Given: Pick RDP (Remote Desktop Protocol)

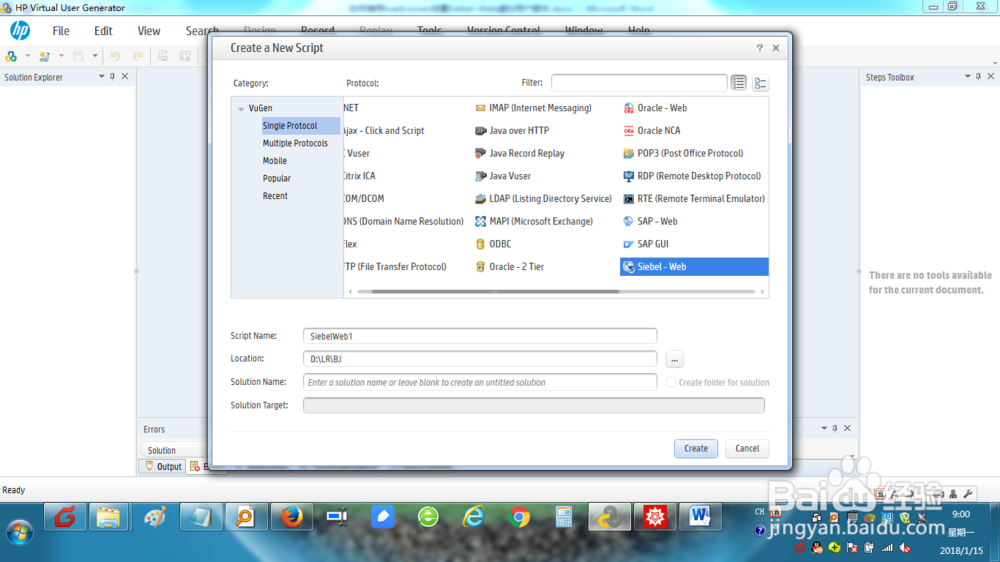Looking at the screenshot, I should (x=692, y=175).
